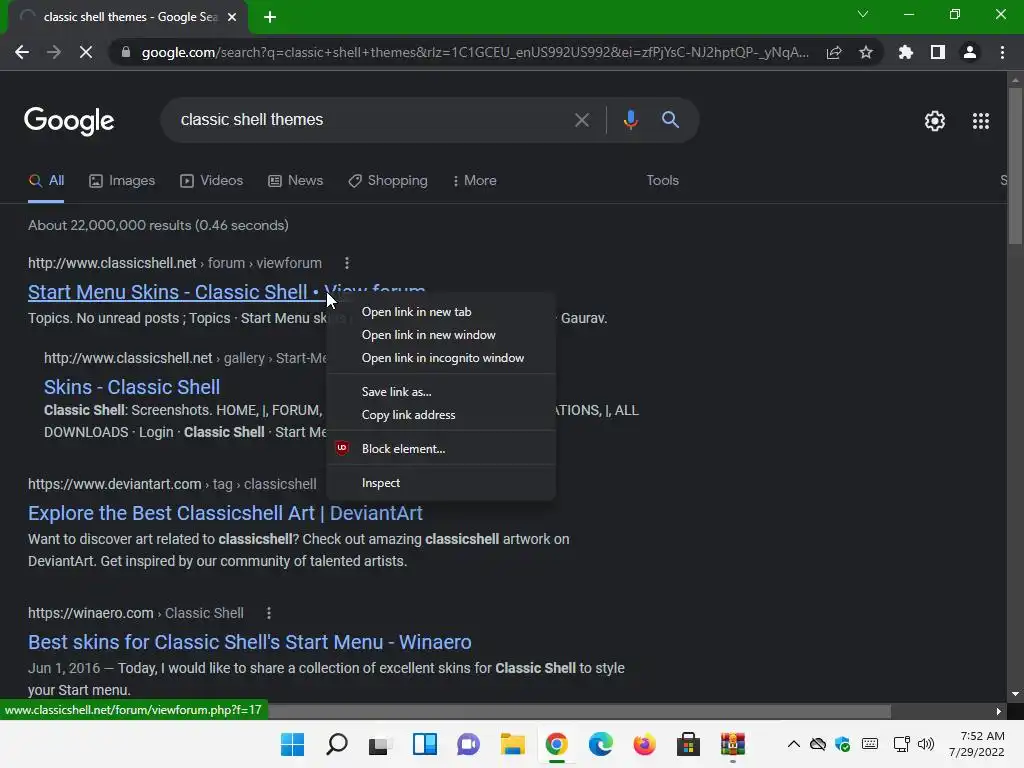Screen dimensions: 1024x768
Task: Open Microsoft Edge from taskbar
Action: (x=600, y=744)
